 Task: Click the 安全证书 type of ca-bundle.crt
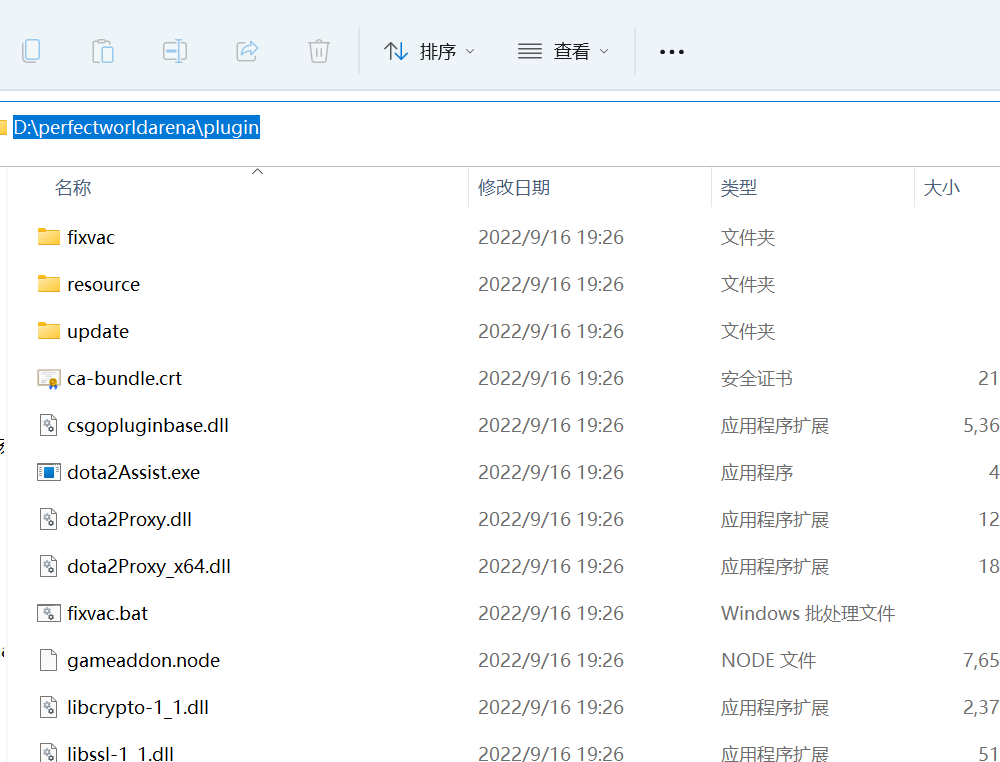pyautogui.click(x=756, y=379)
